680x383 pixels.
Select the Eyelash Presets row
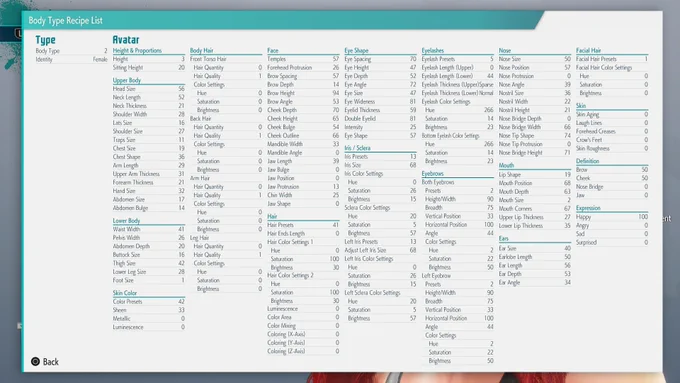458,59
